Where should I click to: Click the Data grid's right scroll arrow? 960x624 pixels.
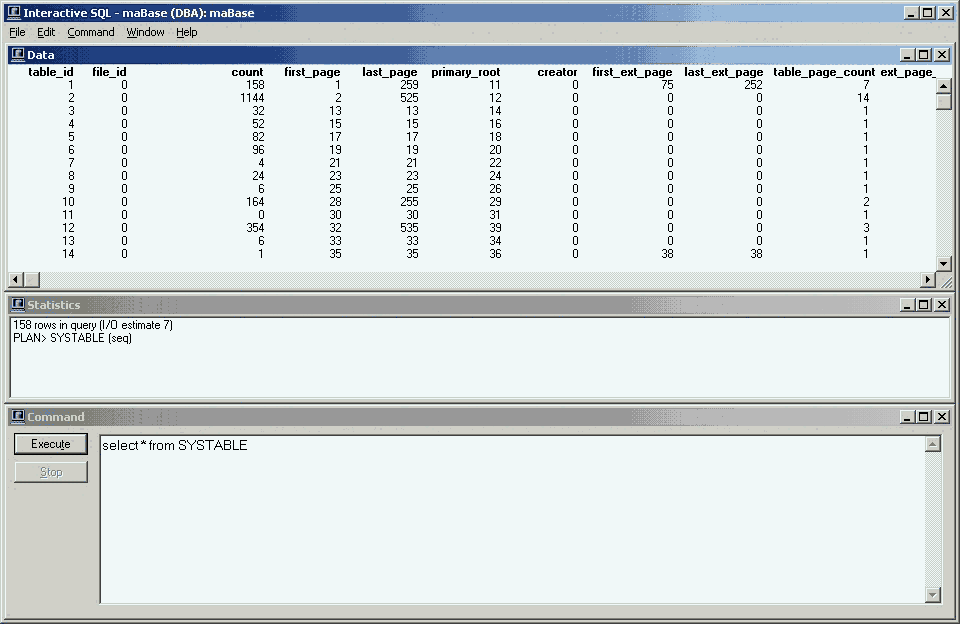point(927,279)
